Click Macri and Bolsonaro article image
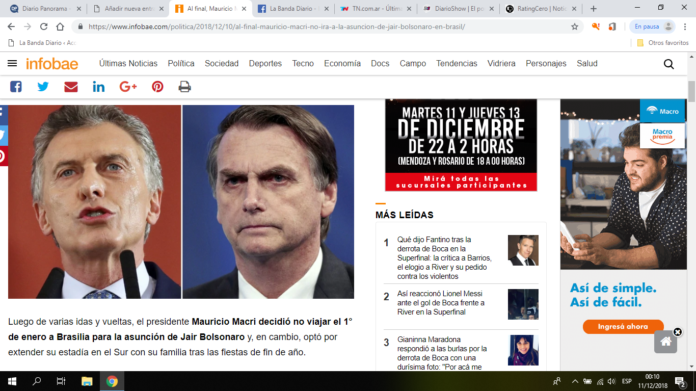696x391 pixels. [181, 202]
